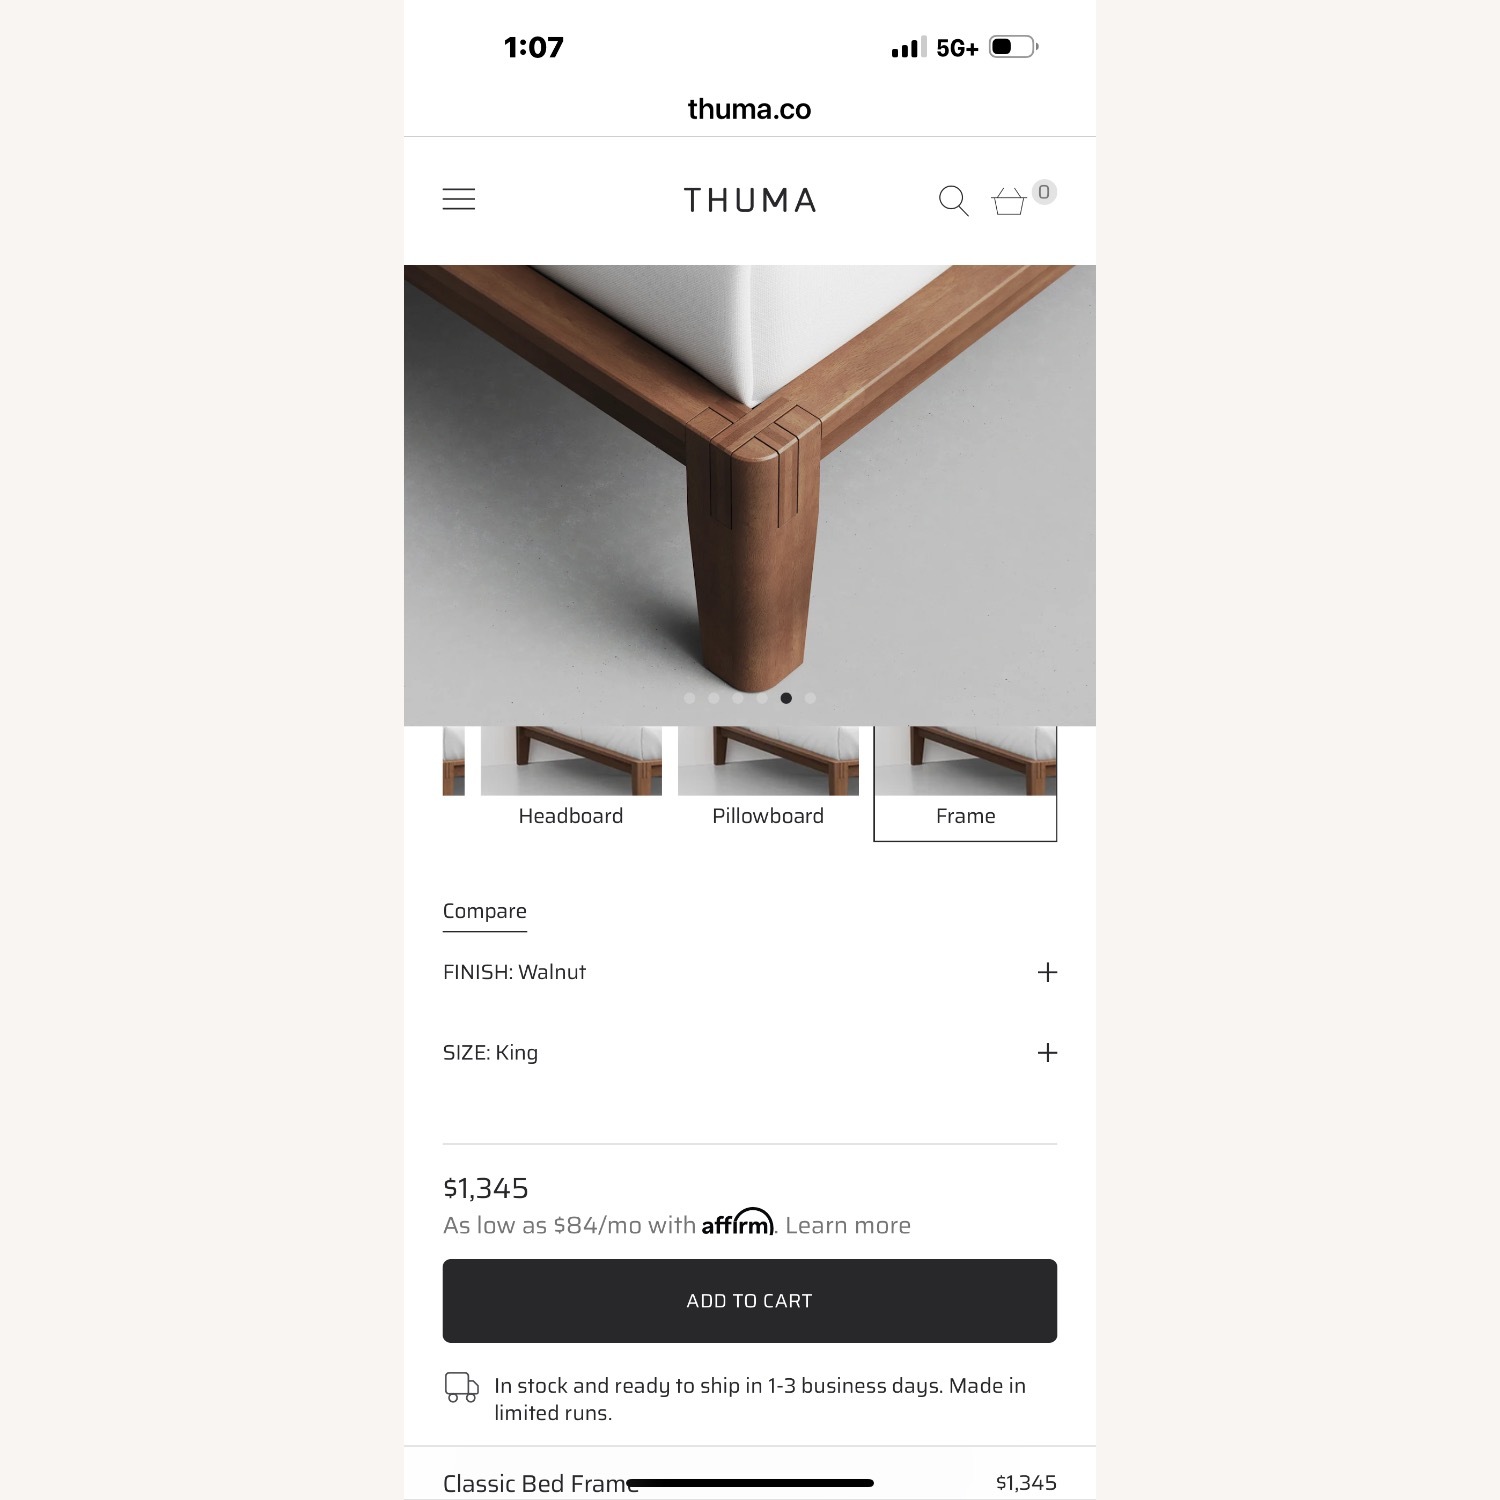Go to the last carousel dot
The image size is (1500, 1500).
pos(810,698)
